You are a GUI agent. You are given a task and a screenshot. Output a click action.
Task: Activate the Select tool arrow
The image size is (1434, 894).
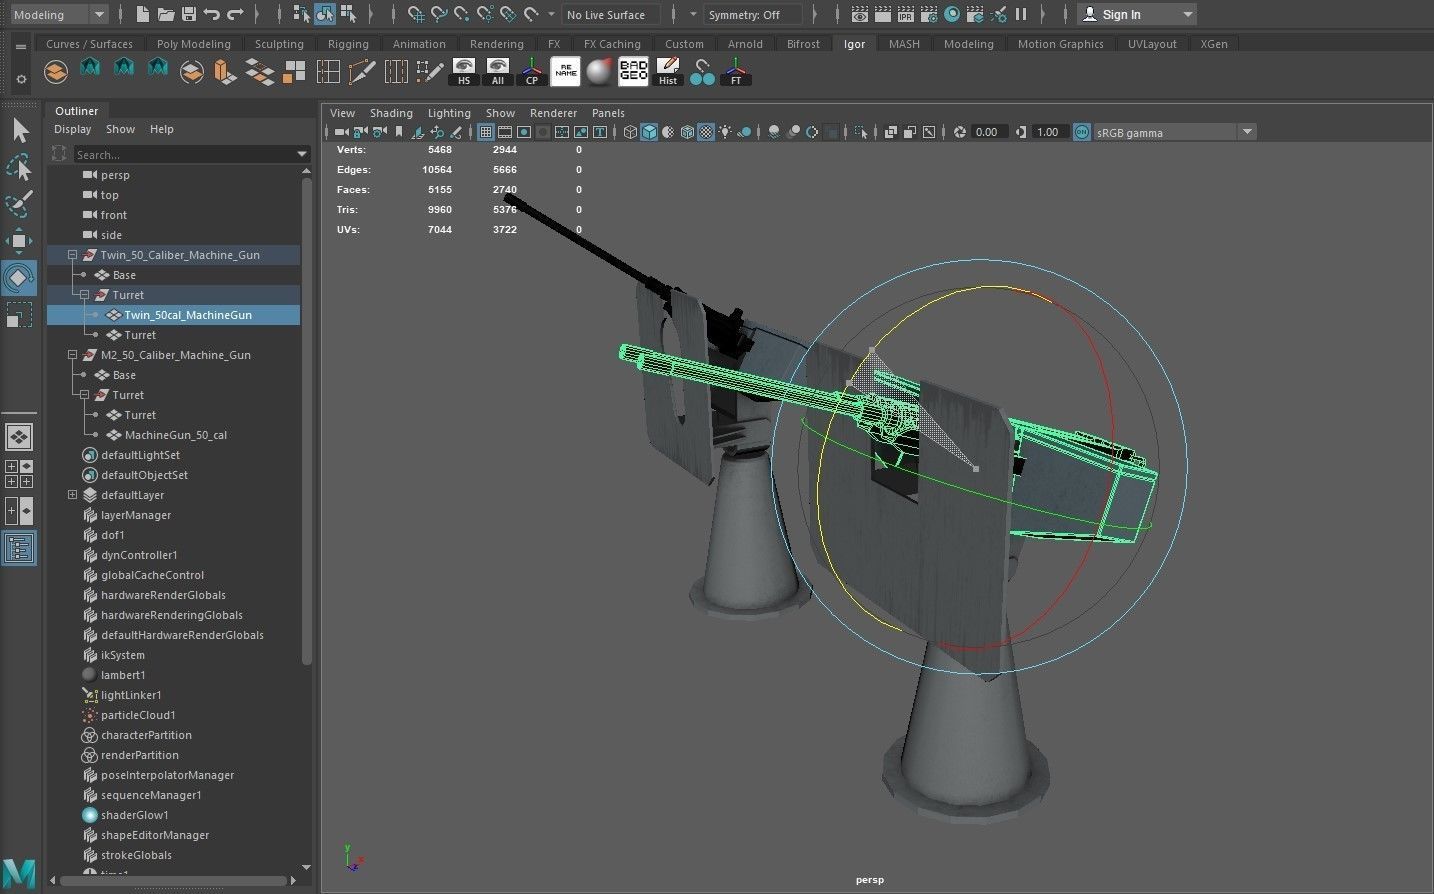[19, 131]
